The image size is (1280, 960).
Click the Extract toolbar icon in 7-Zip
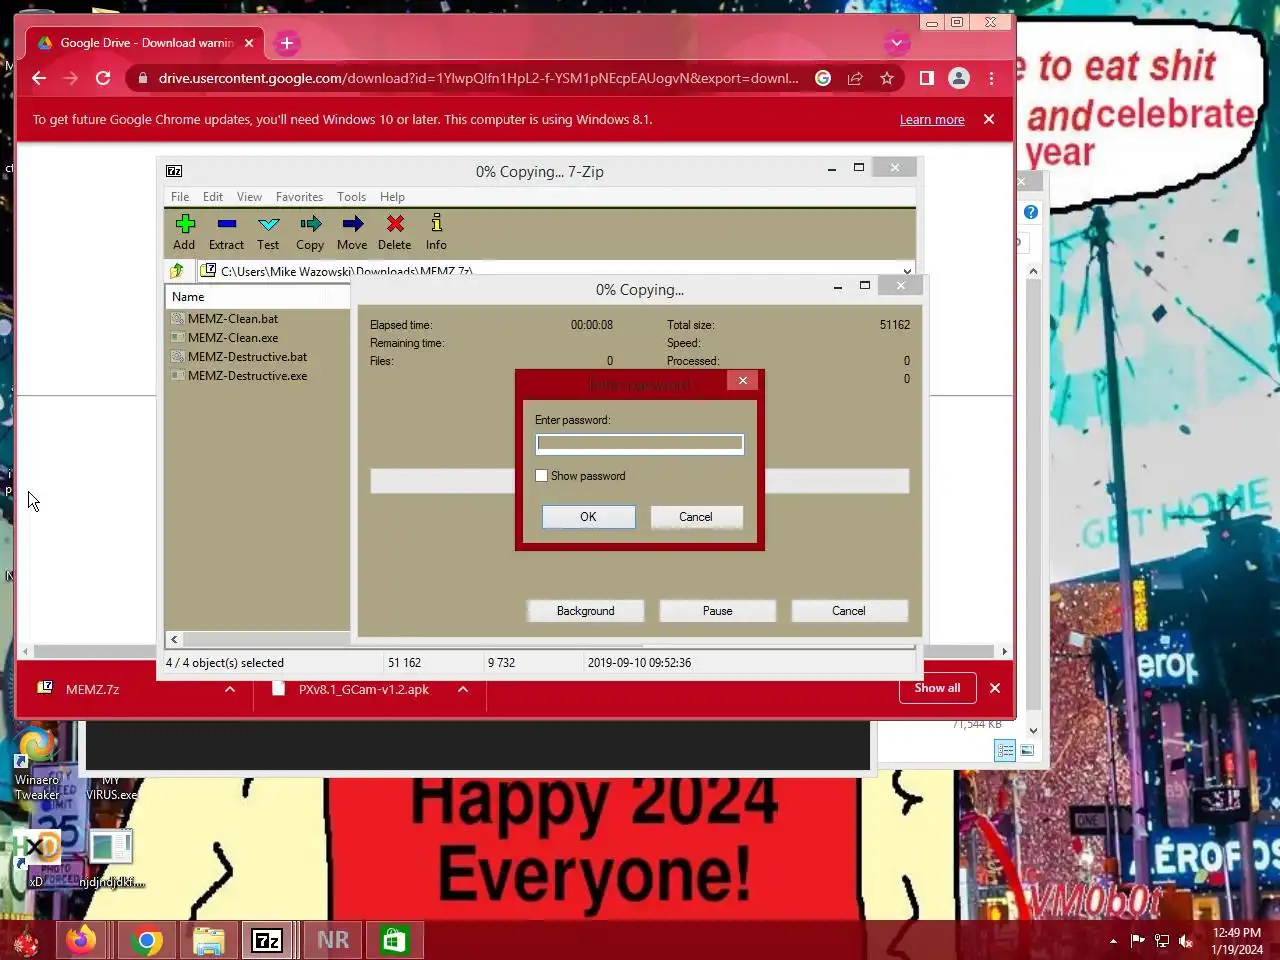coord(226,232)
